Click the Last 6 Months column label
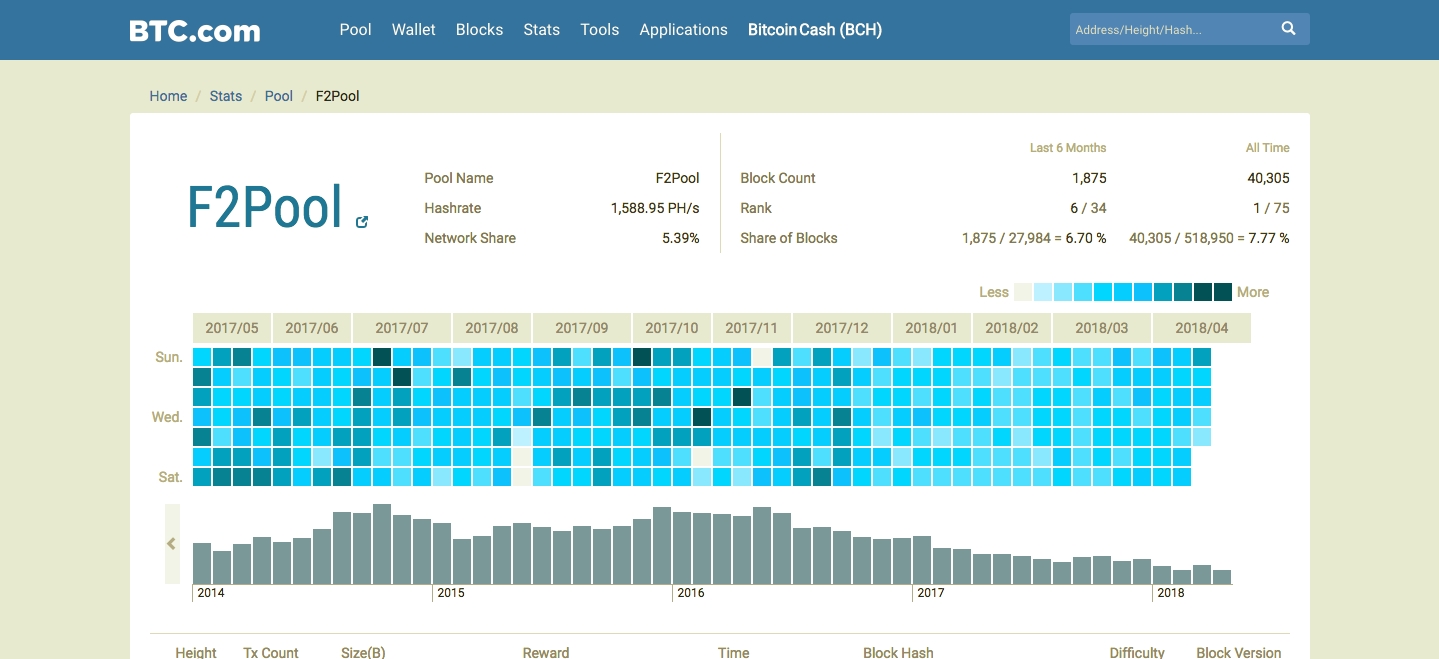Viewport: 1439px width, 659px height. coord(1068,148)
